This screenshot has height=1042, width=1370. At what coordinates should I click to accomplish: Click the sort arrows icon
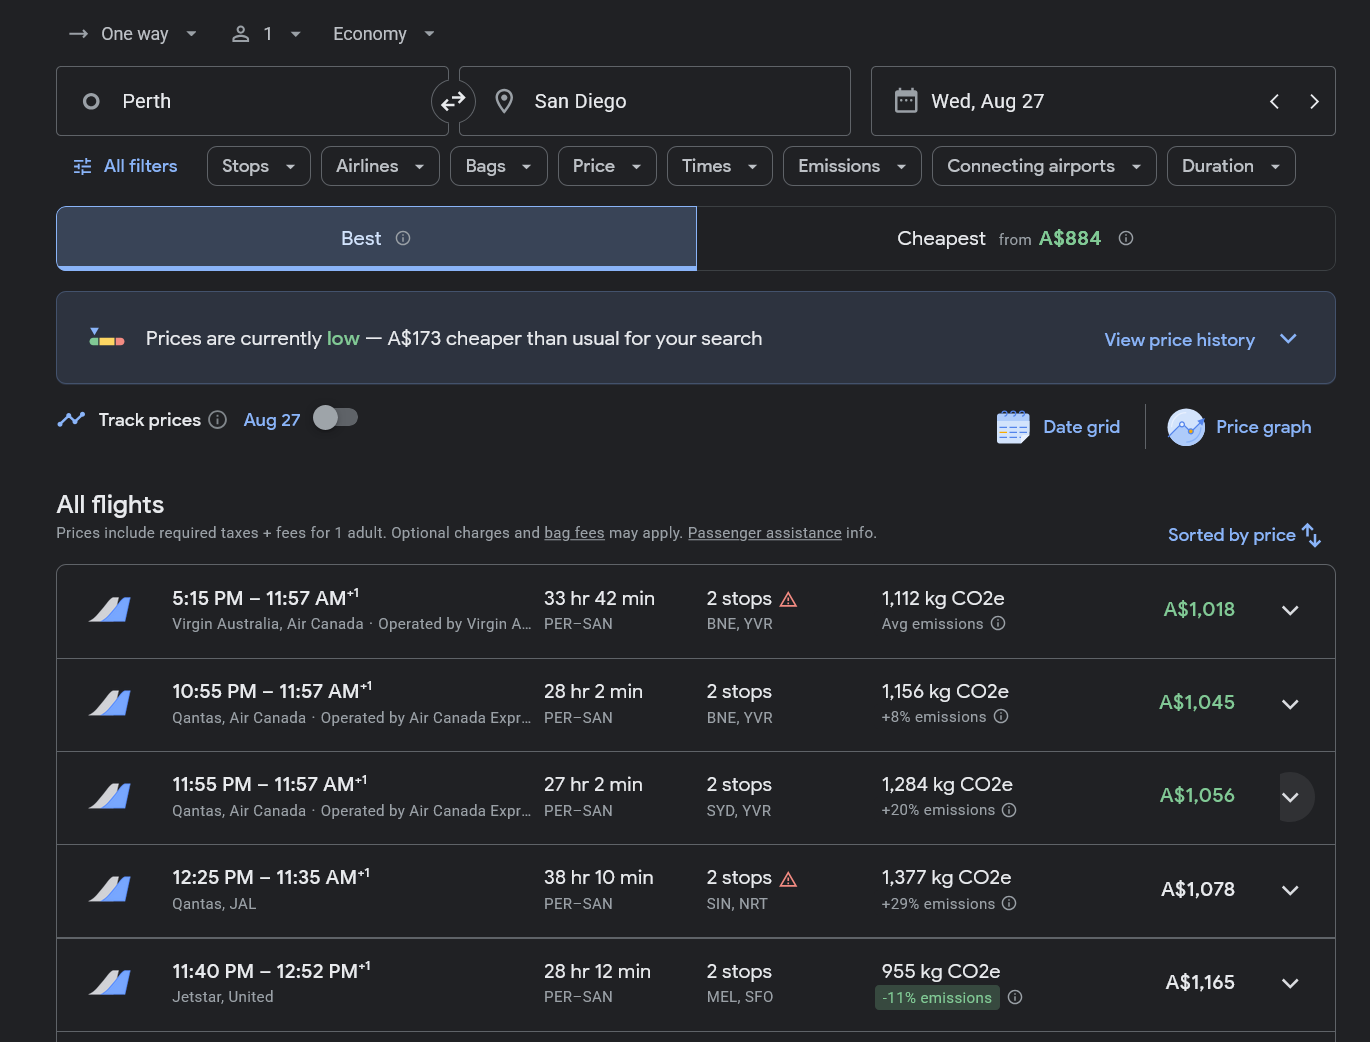click(1312, 535)
